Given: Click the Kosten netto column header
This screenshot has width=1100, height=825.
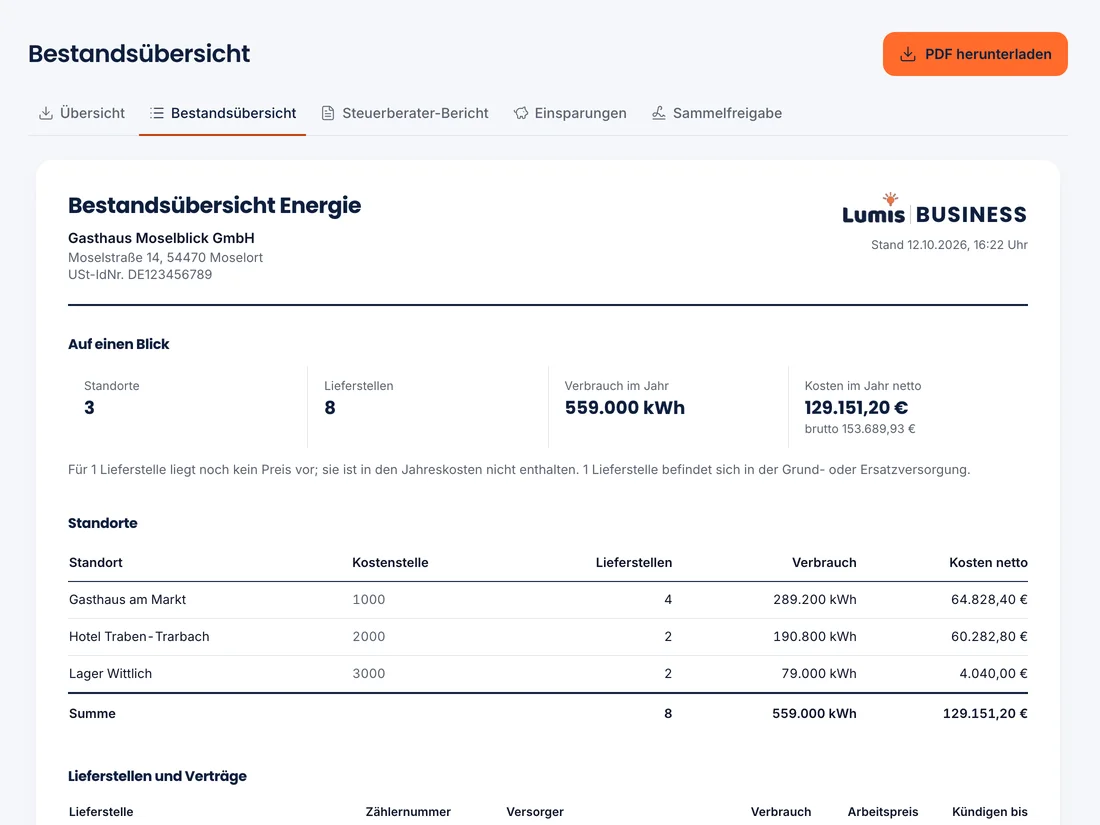Looking at the screenshot, I should click(x=988, y=563).
